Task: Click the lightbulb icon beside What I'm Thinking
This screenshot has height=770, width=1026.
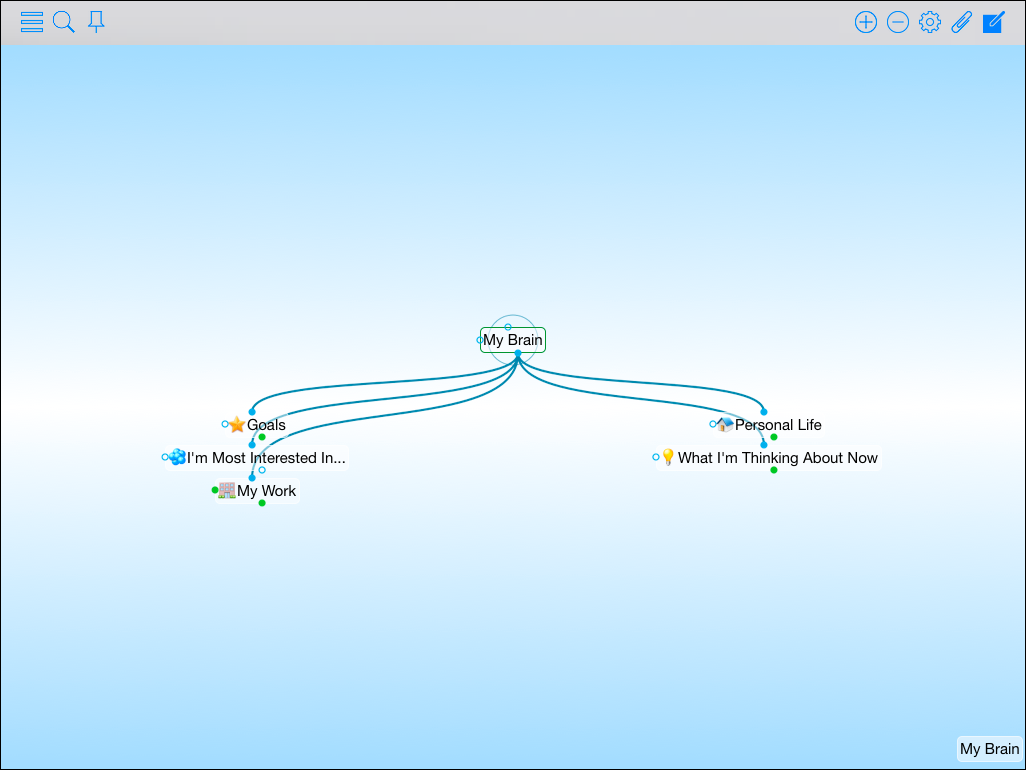Action: point(668,457)
